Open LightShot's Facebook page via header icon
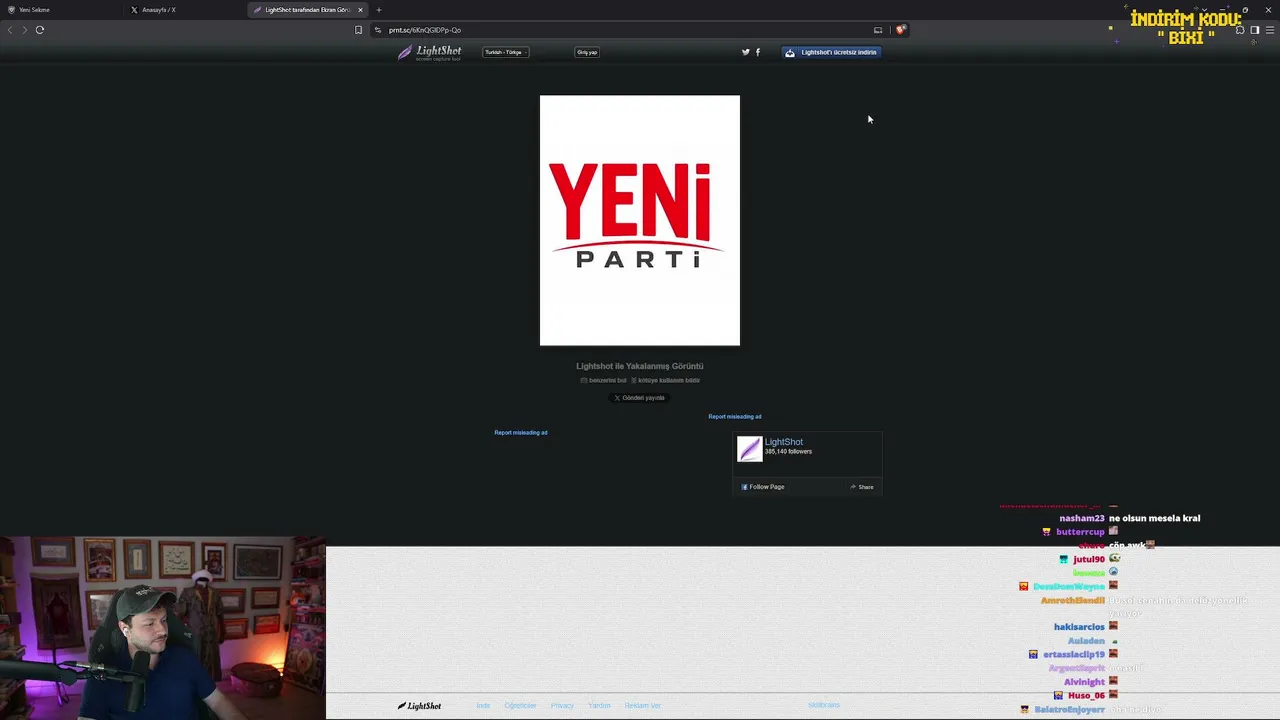1280x720 pixels. point(758,52)
